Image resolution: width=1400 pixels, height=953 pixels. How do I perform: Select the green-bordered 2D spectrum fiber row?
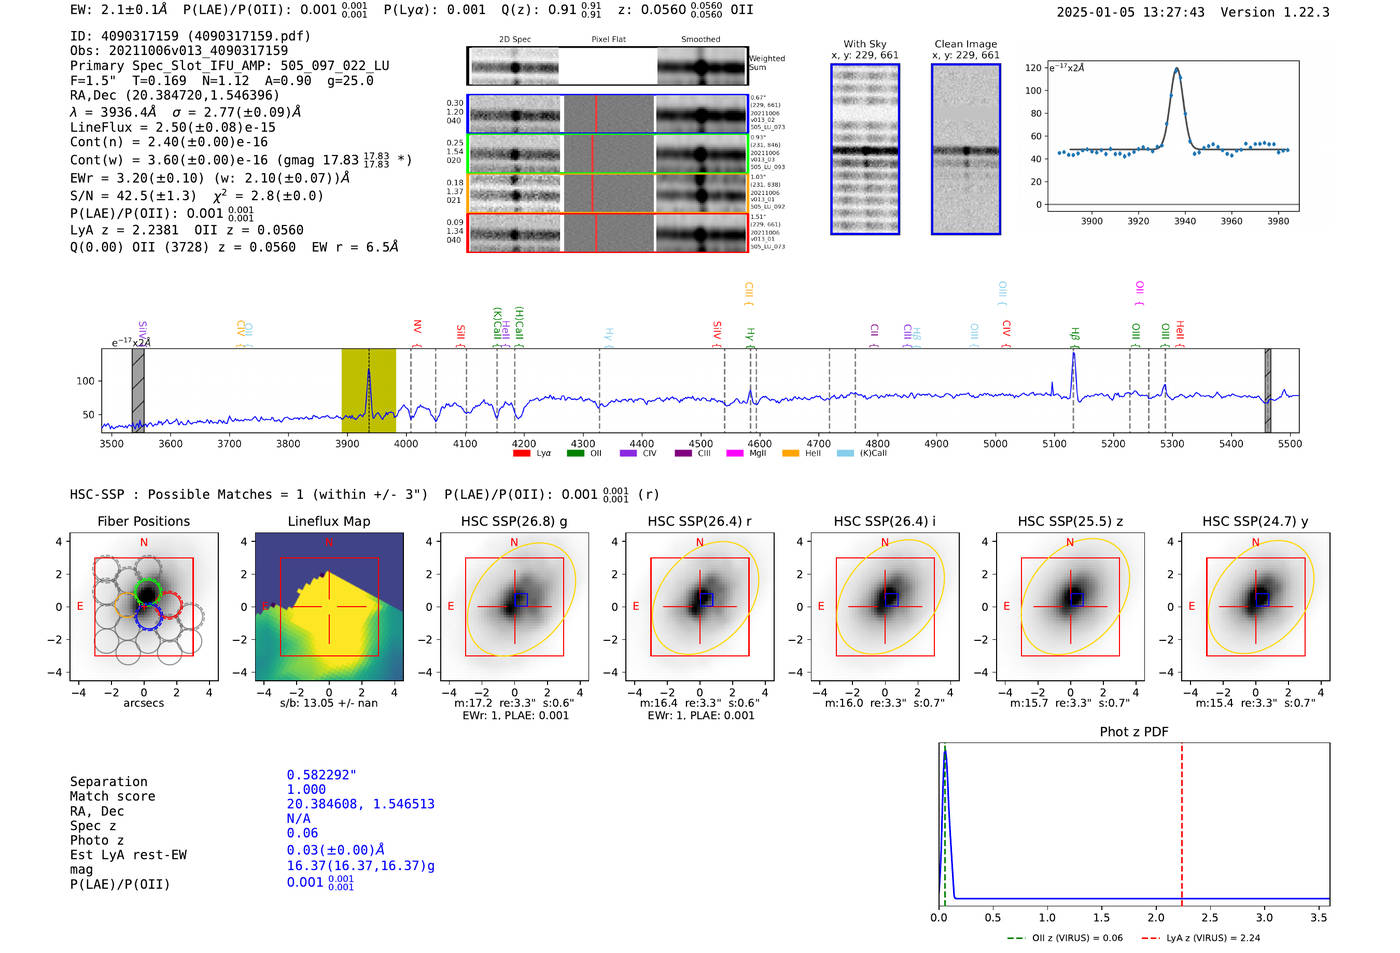[x=607, y=154]
